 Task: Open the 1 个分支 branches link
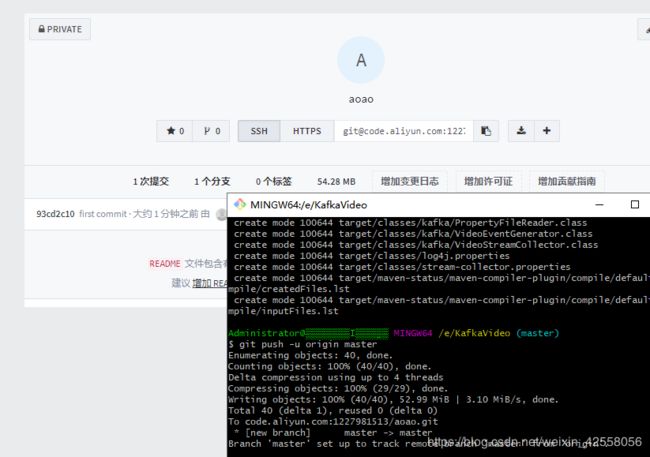[x=212, y=182]
